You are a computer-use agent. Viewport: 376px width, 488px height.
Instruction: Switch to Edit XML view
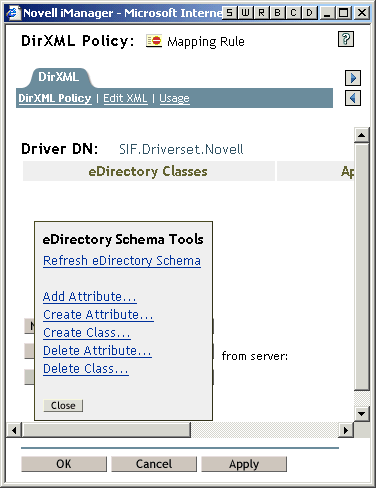pyautogui.click(x=125, y=98)
